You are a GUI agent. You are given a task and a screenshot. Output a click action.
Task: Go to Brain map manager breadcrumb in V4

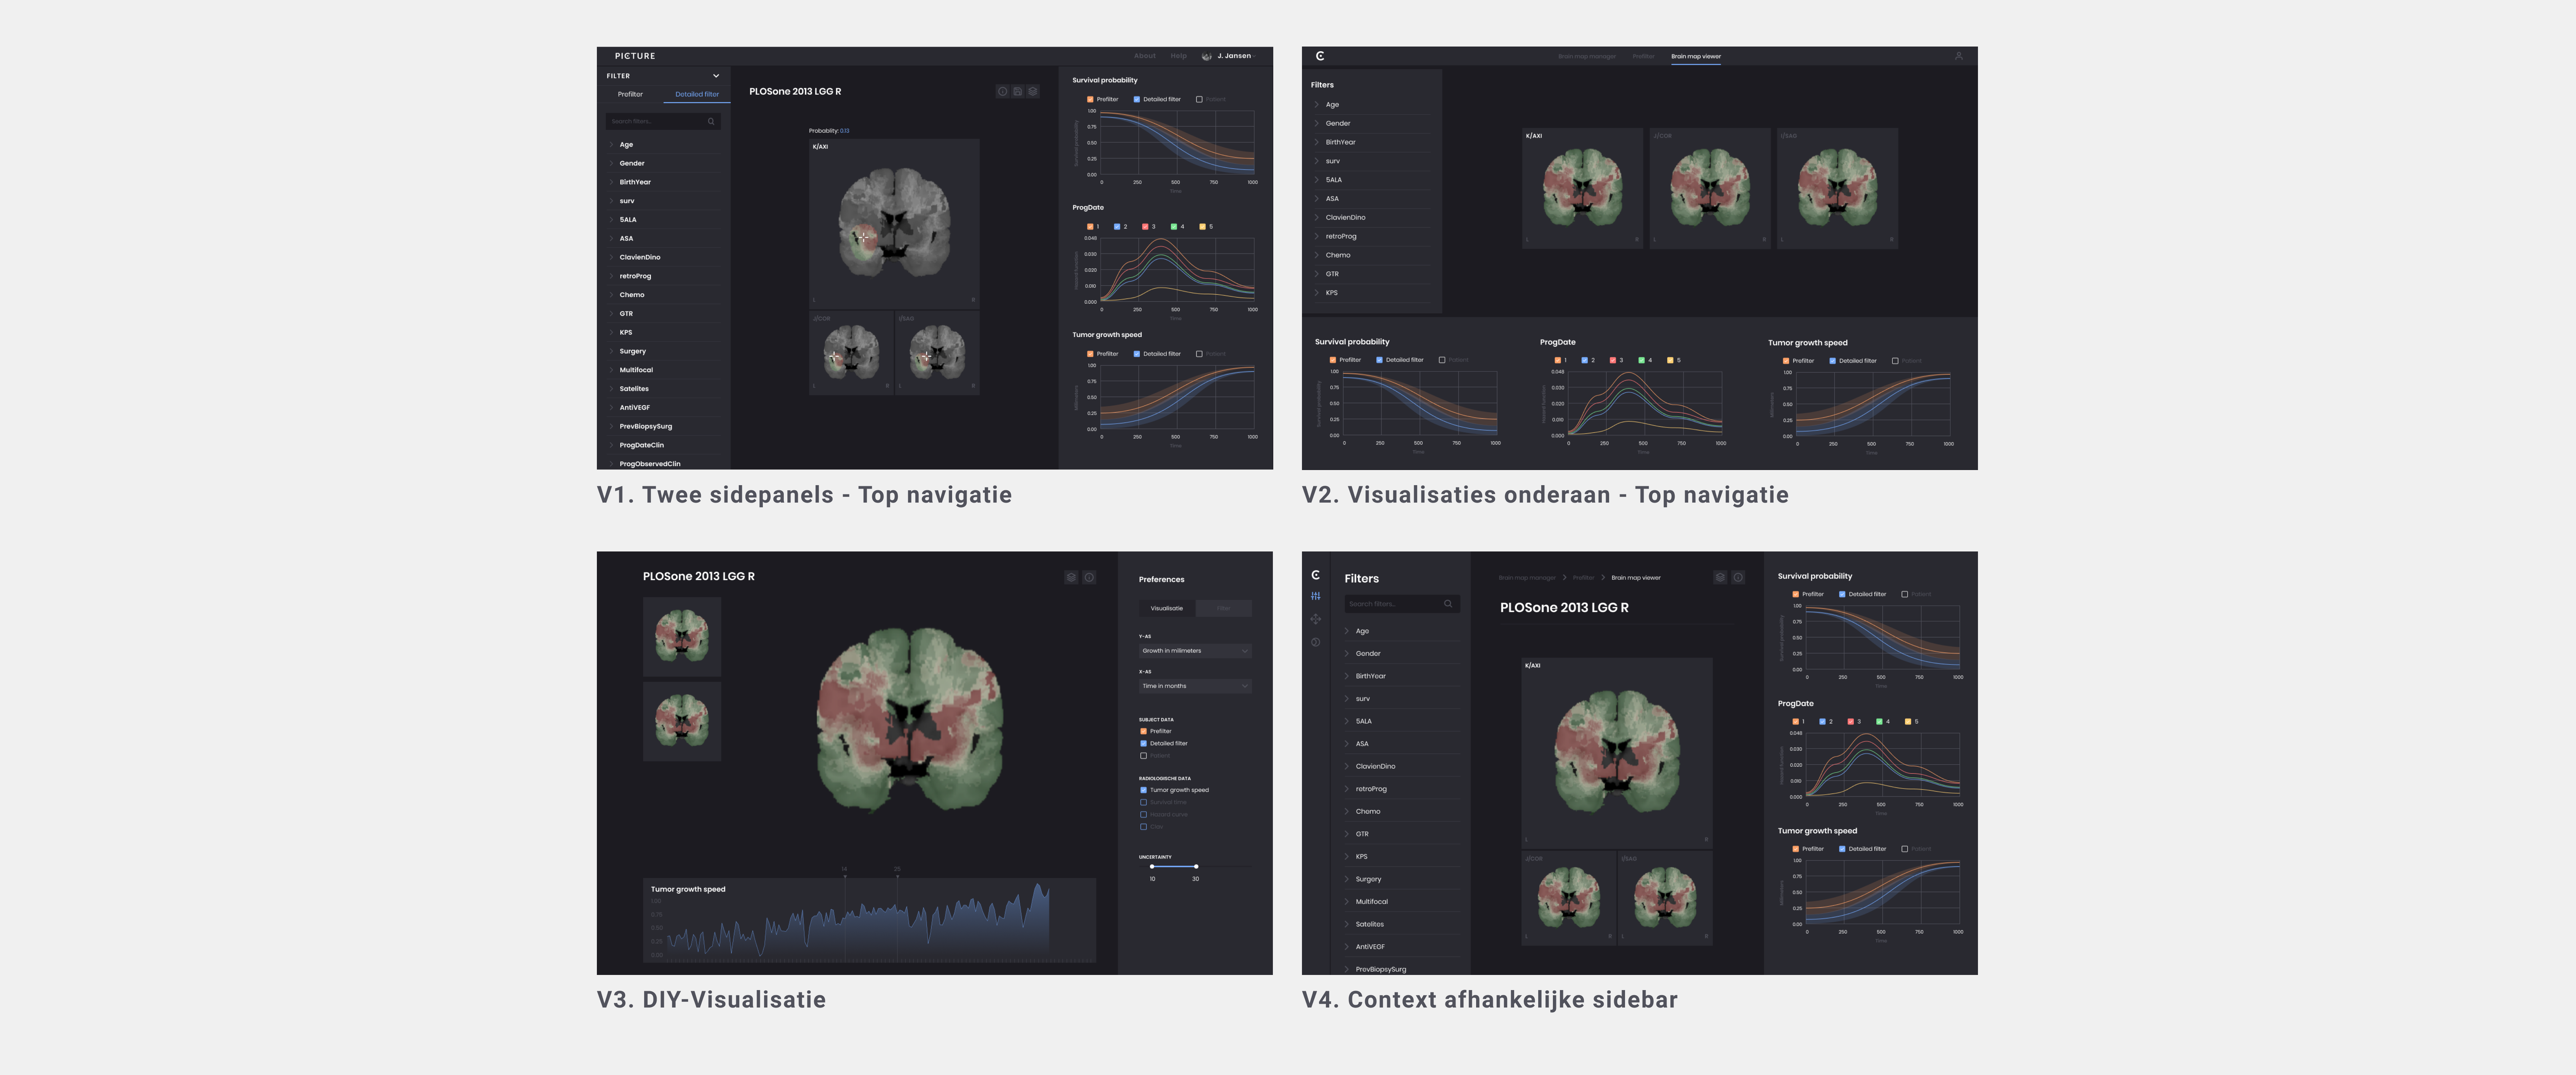1527,578
